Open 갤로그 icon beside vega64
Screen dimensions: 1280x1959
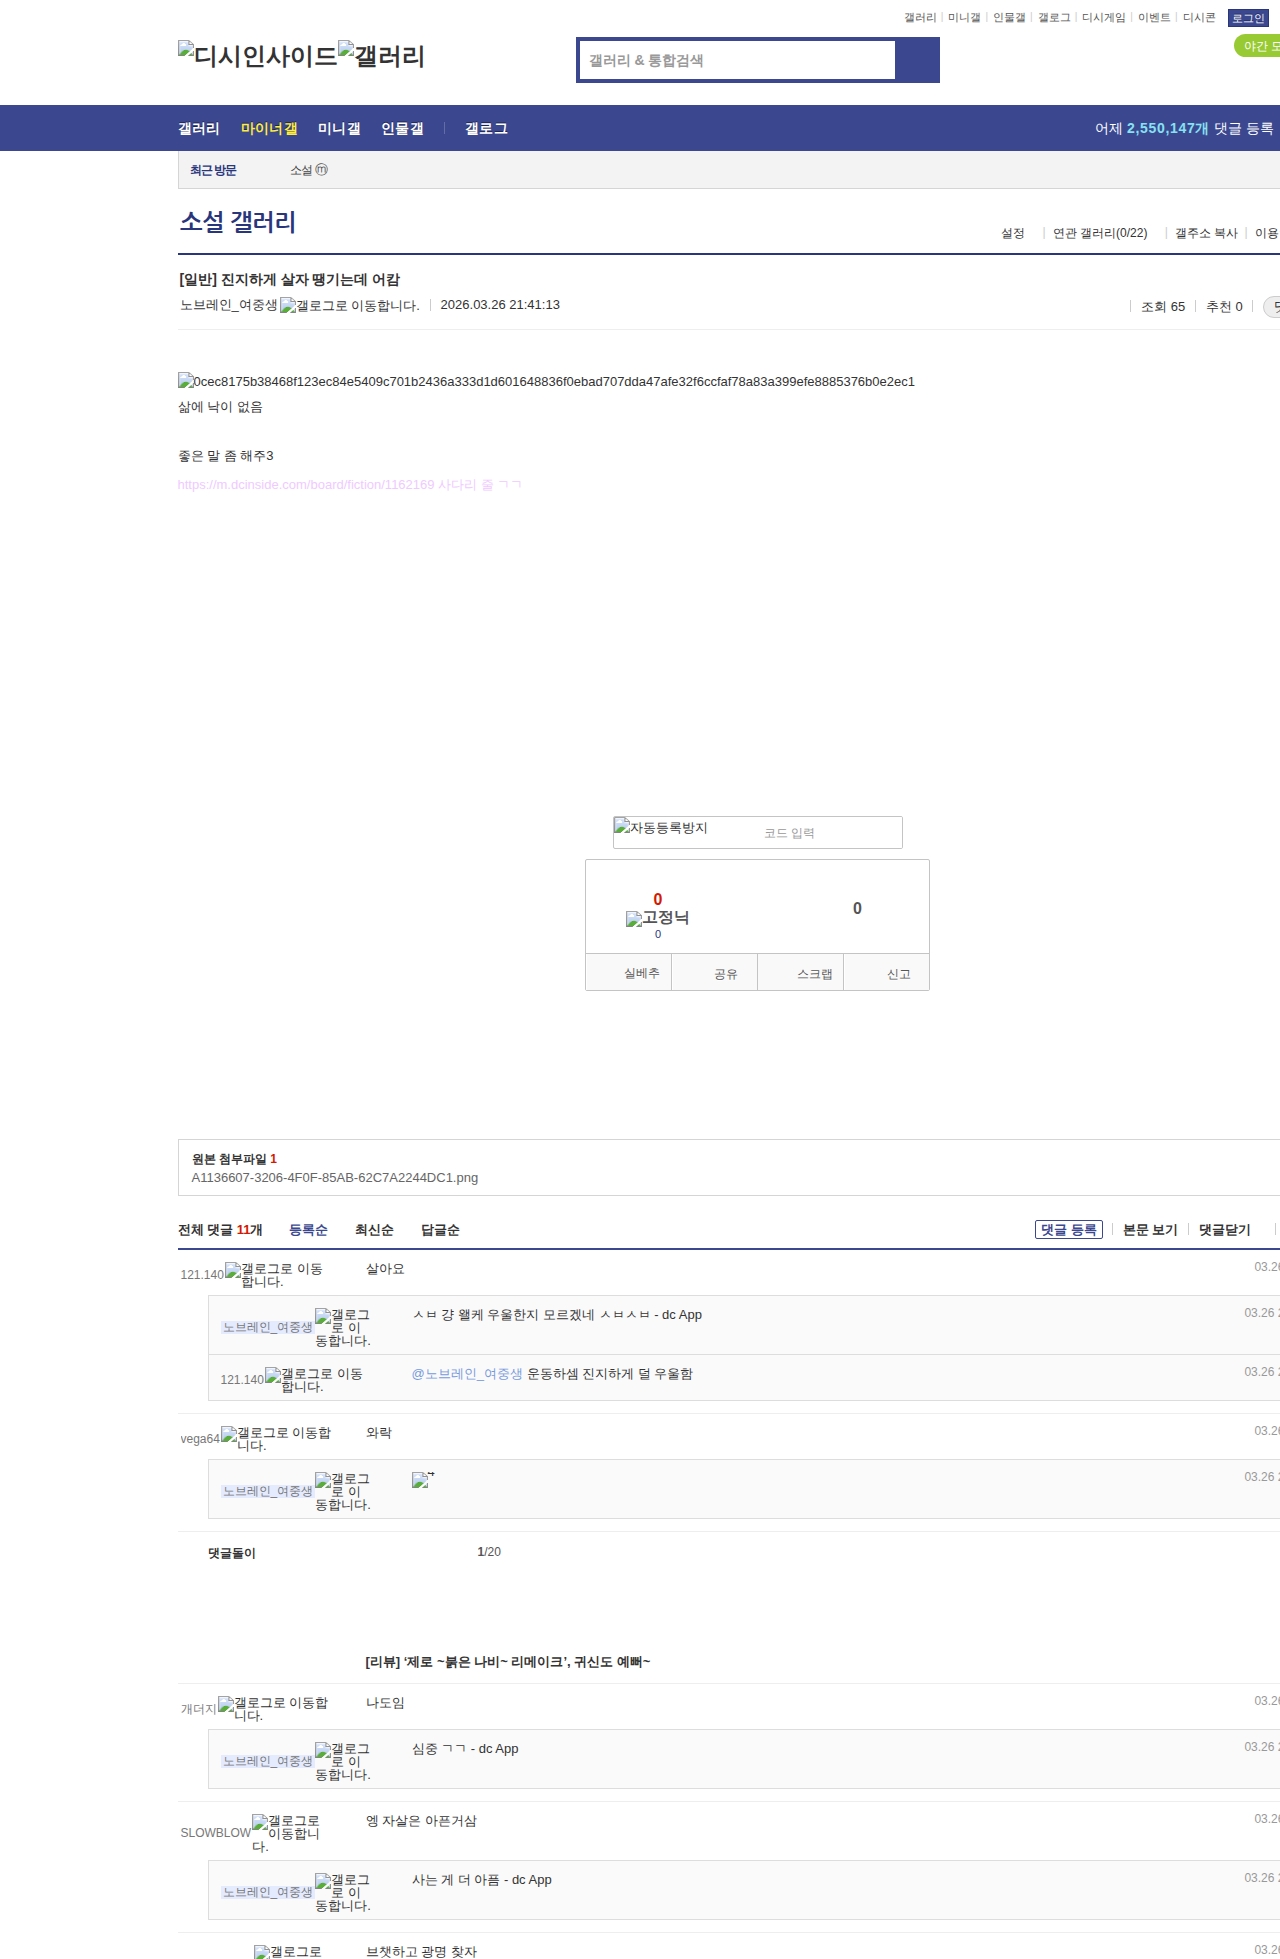(276, 1439)
